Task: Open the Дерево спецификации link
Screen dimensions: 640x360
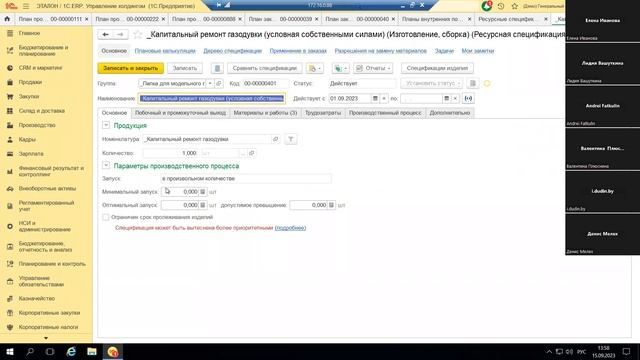Action: 233,51
